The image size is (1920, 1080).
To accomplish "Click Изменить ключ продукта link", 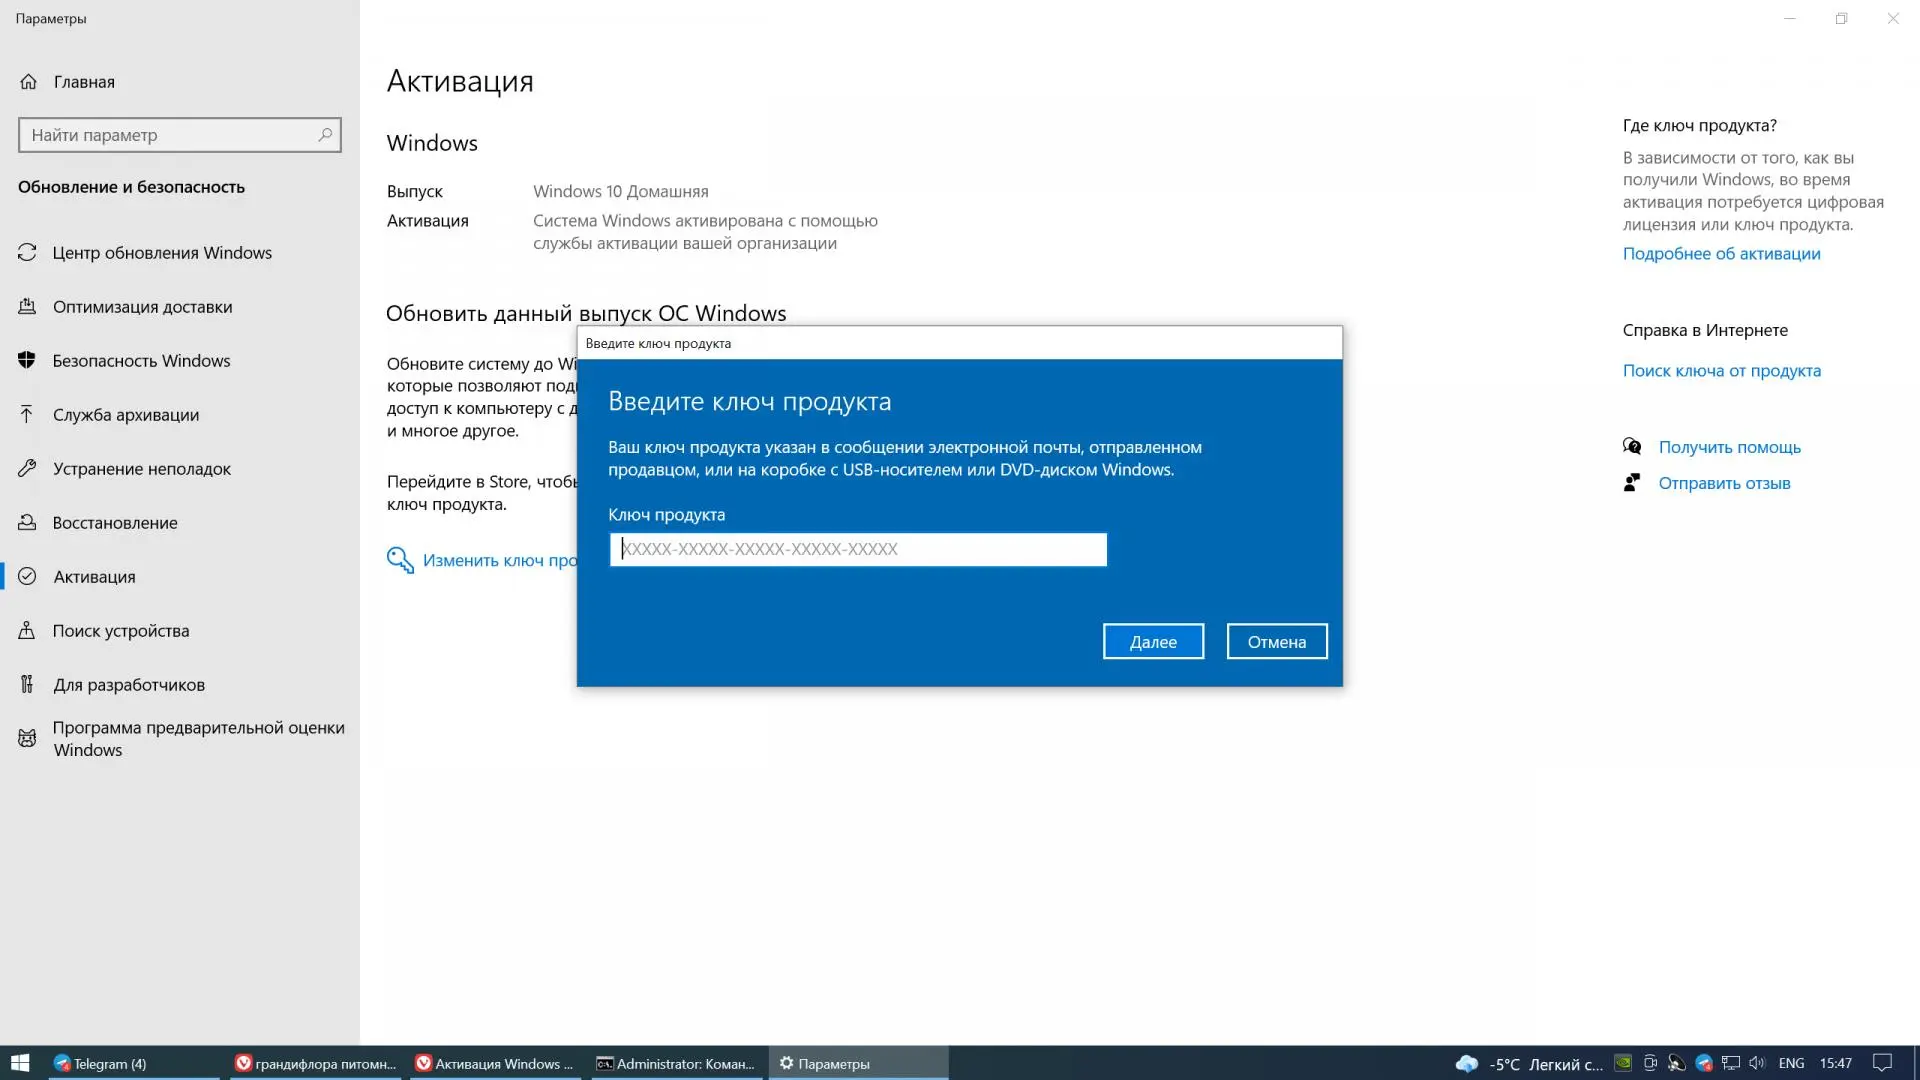I will [499, 560].
